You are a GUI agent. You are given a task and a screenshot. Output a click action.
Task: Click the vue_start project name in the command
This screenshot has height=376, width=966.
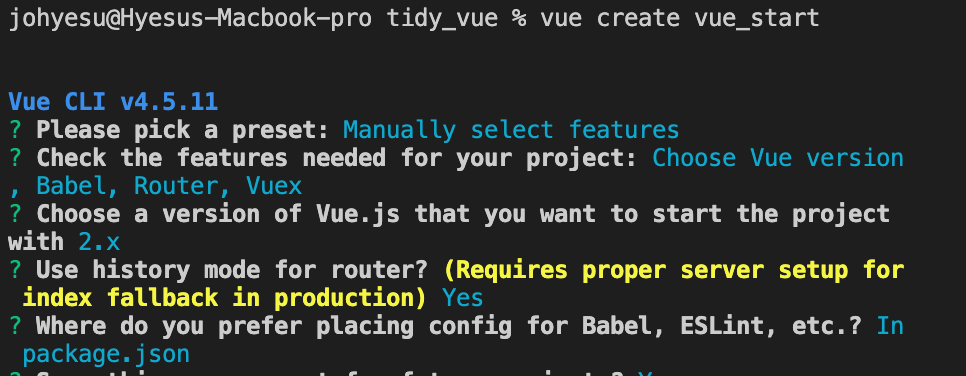(757, 18)
